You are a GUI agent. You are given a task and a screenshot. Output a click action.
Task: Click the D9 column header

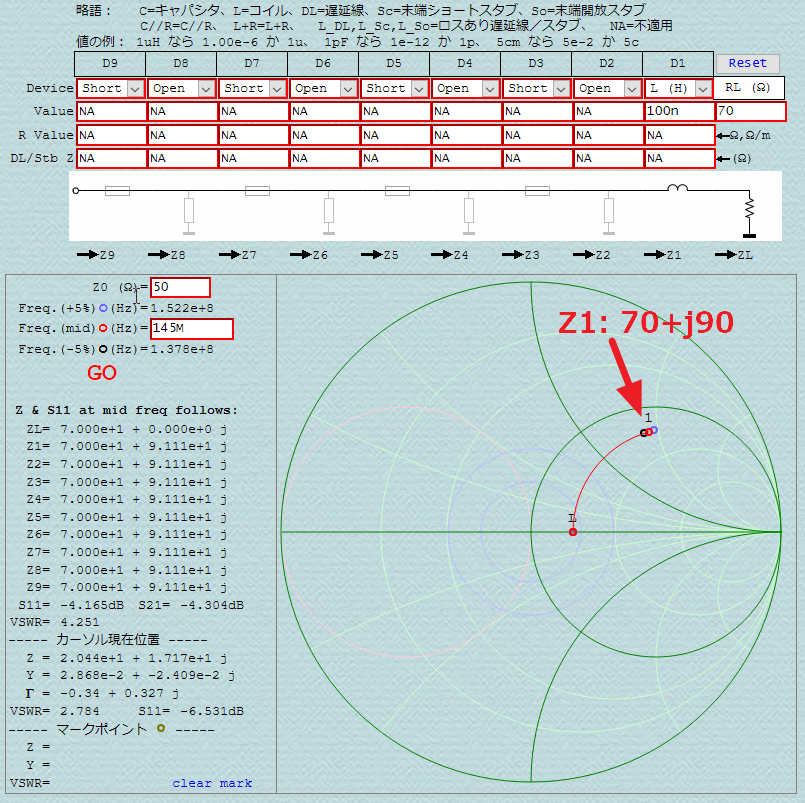point(110,64)
